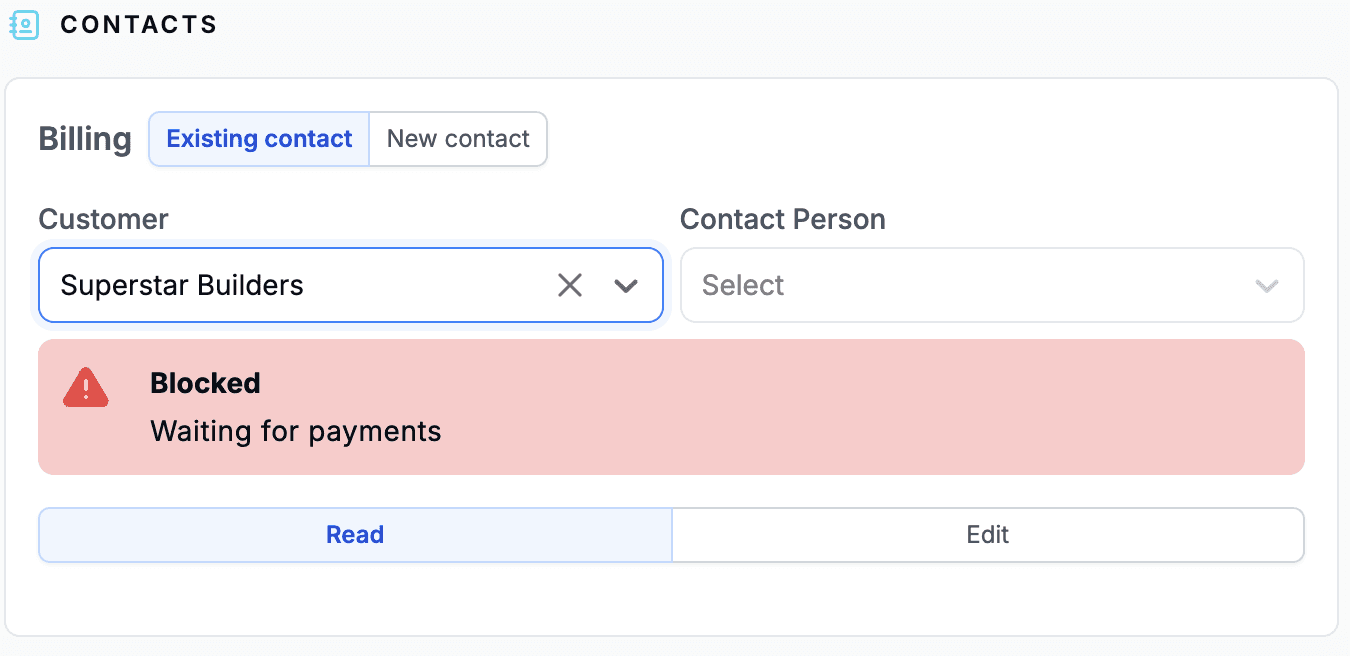
Task: Click the Contact Person 'Select' placeholder
Action: [x=743, y=286]
